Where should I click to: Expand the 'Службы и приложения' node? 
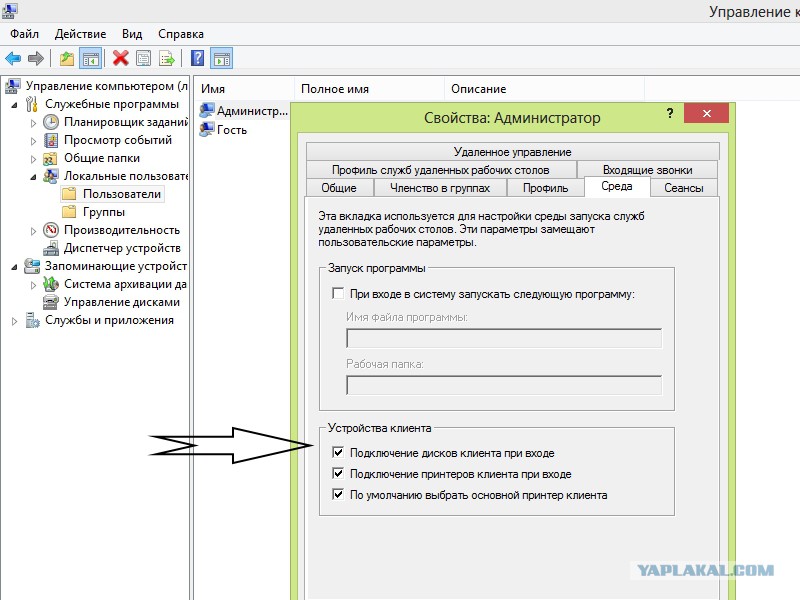[x=14, y=321]
